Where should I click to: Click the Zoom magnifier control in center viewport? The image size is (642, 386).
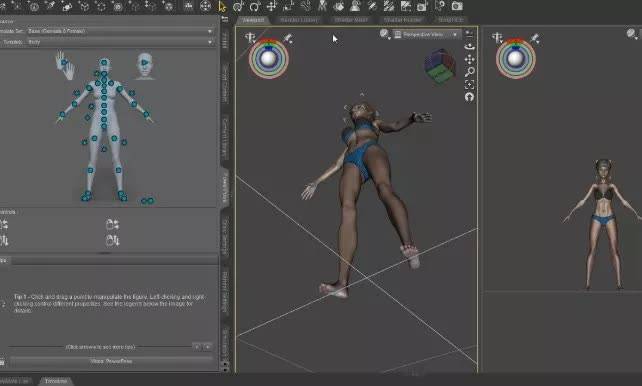[470, 72]
